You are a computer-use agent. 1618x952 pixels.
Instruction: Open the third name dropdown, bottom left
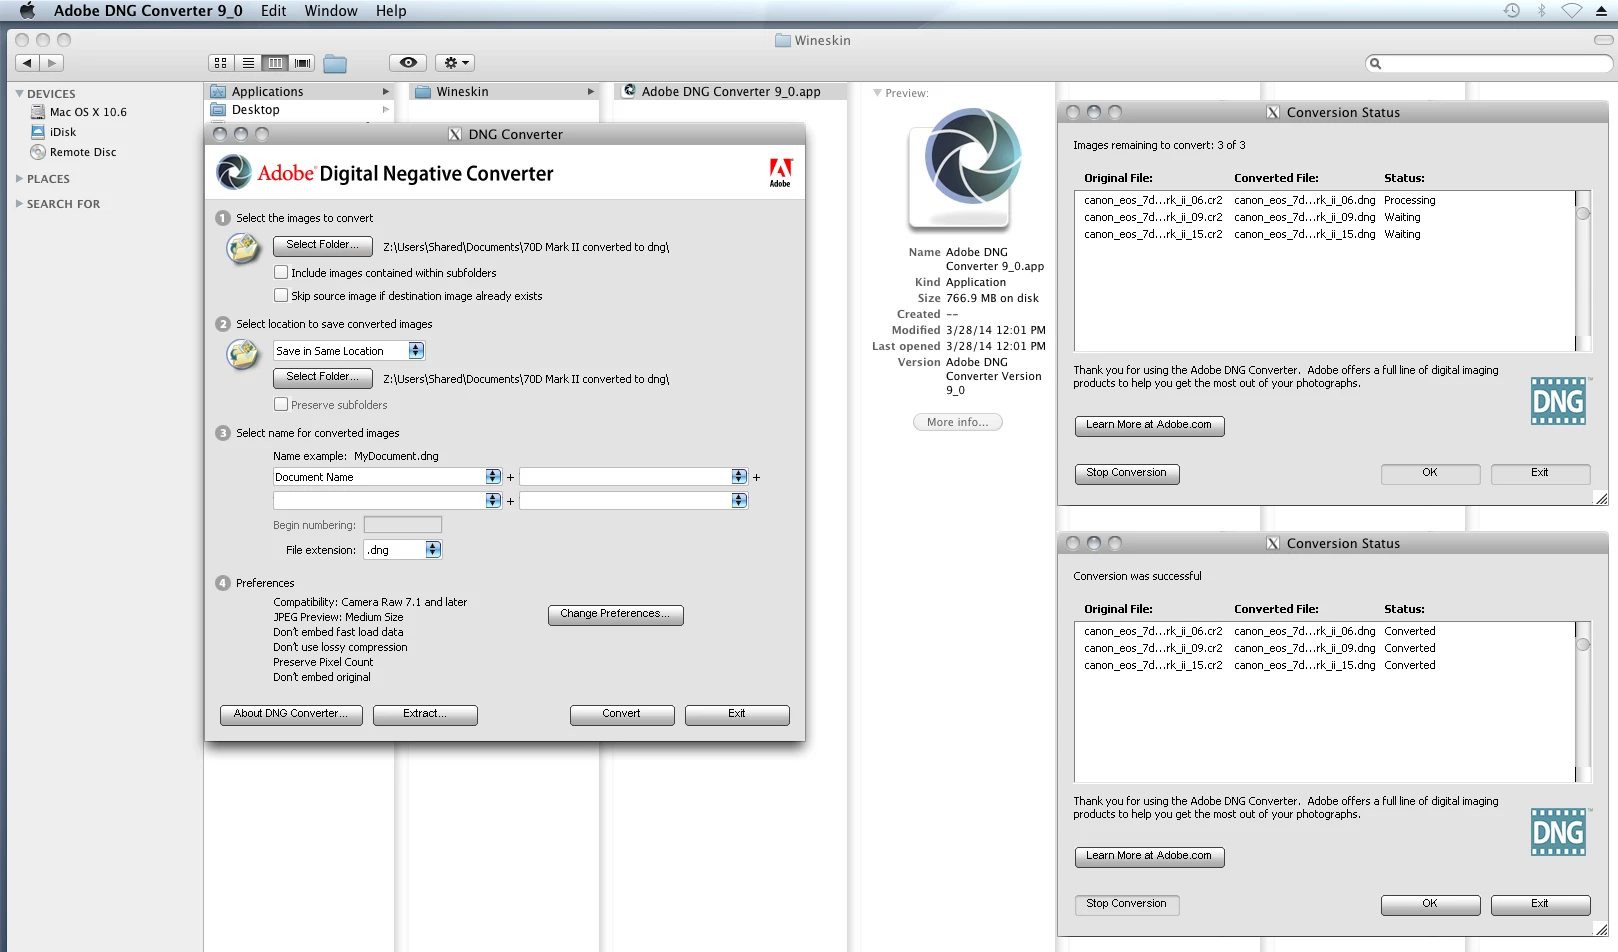click(x=387, y=500)
